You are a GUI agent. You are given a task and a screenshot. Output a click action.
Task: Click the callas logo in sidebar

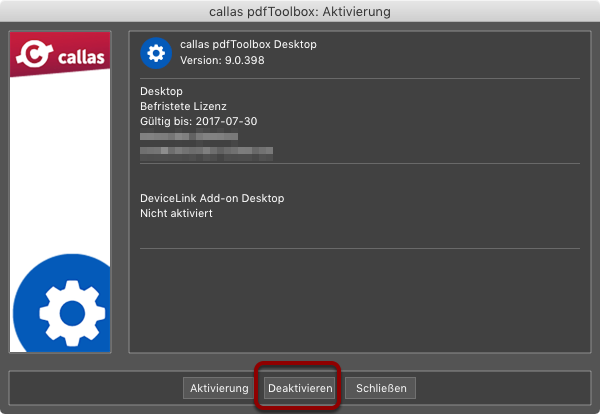(x=60, y=54)
